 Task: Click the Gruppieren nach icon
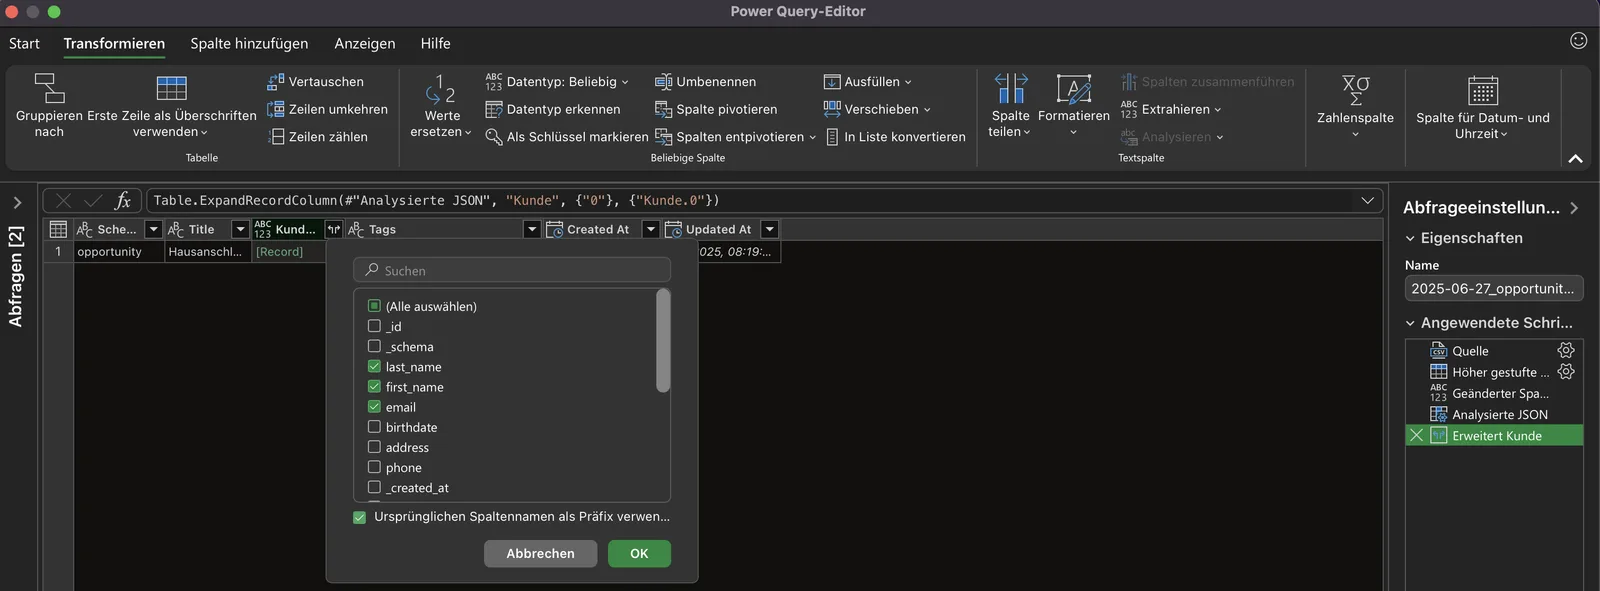coord(49,88)
